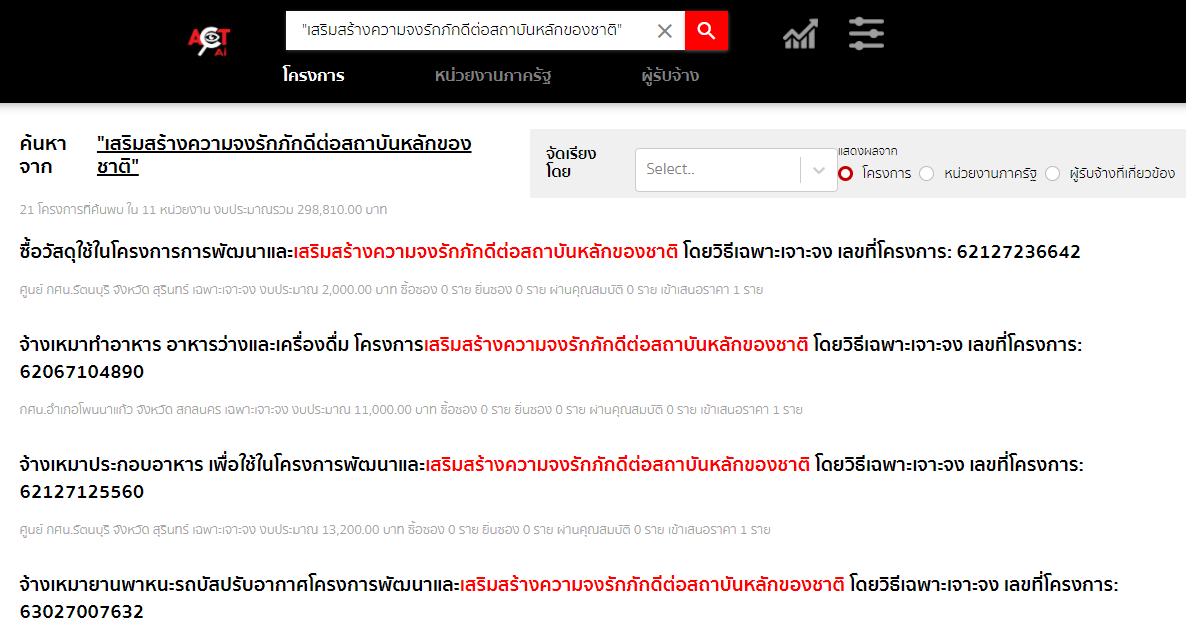Switch to the โครงการ tab
1186x634 pixels.
(x=313, y=76)
